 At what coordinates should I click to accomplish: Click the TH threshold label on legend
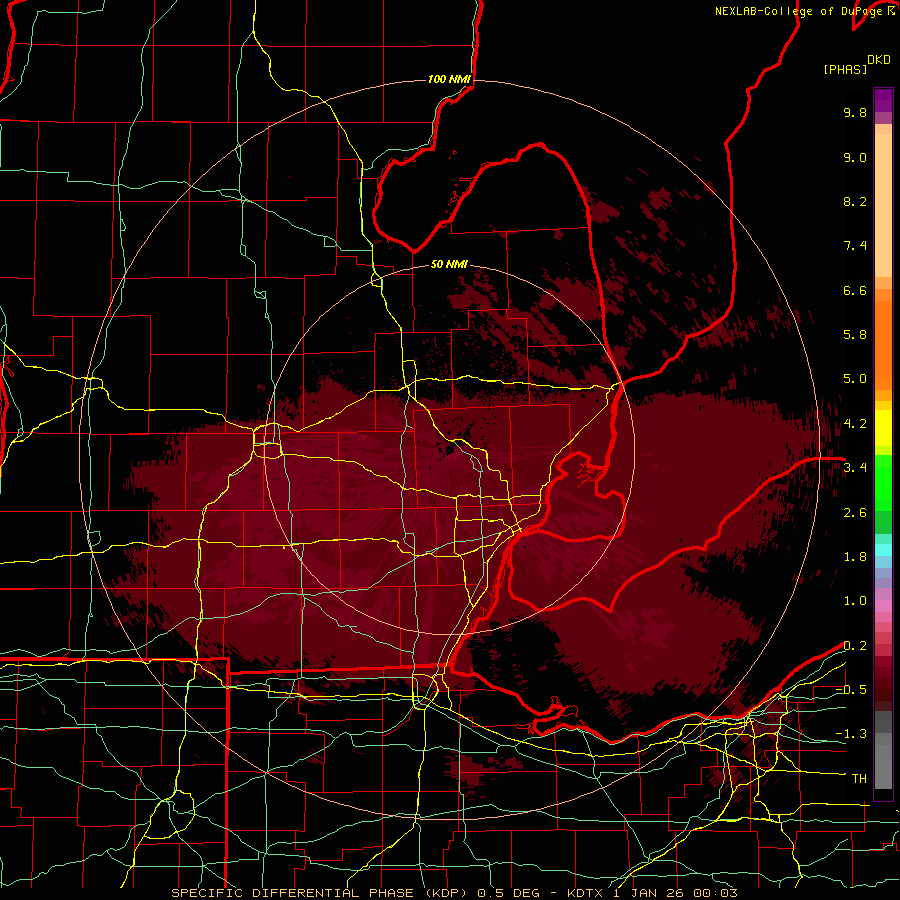click(859, 779)
